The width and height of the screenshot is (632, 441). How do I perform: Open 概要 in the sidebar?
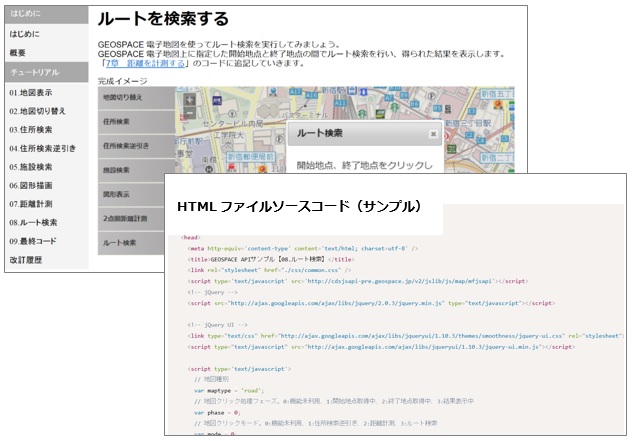click(x=18, y=53)
